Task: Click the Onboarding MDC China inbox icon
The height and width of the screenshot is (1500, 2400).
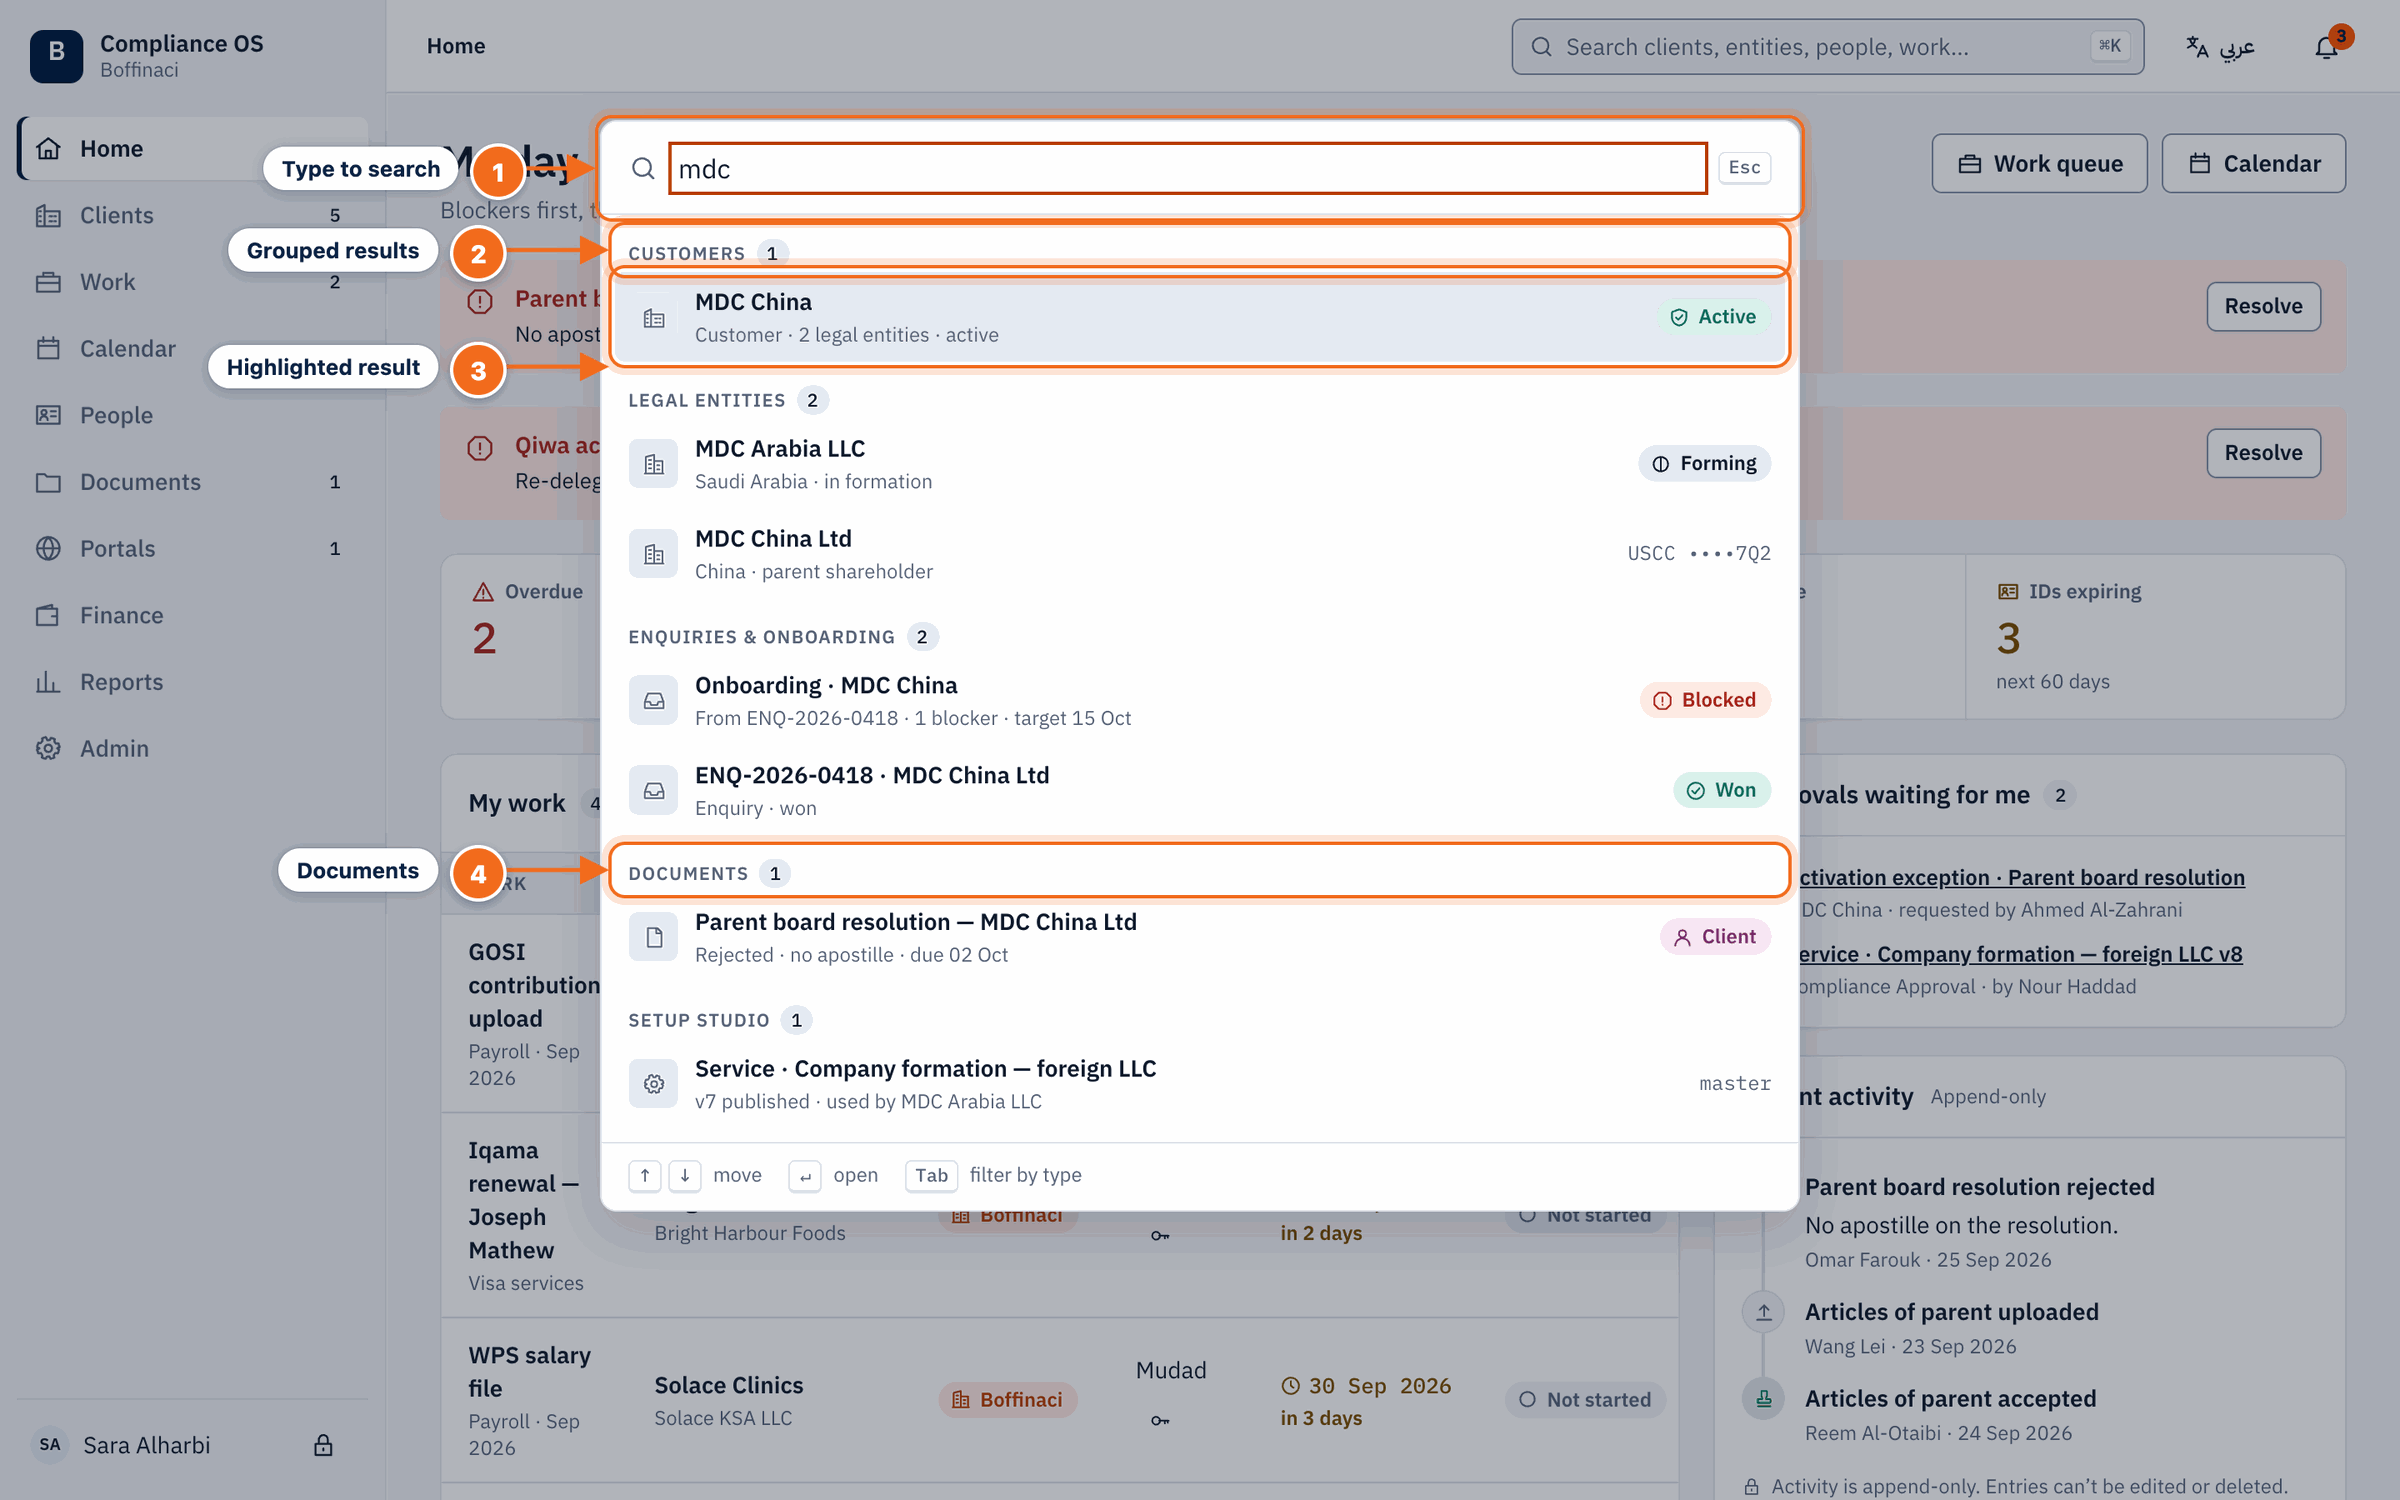Action: (653, 701)
